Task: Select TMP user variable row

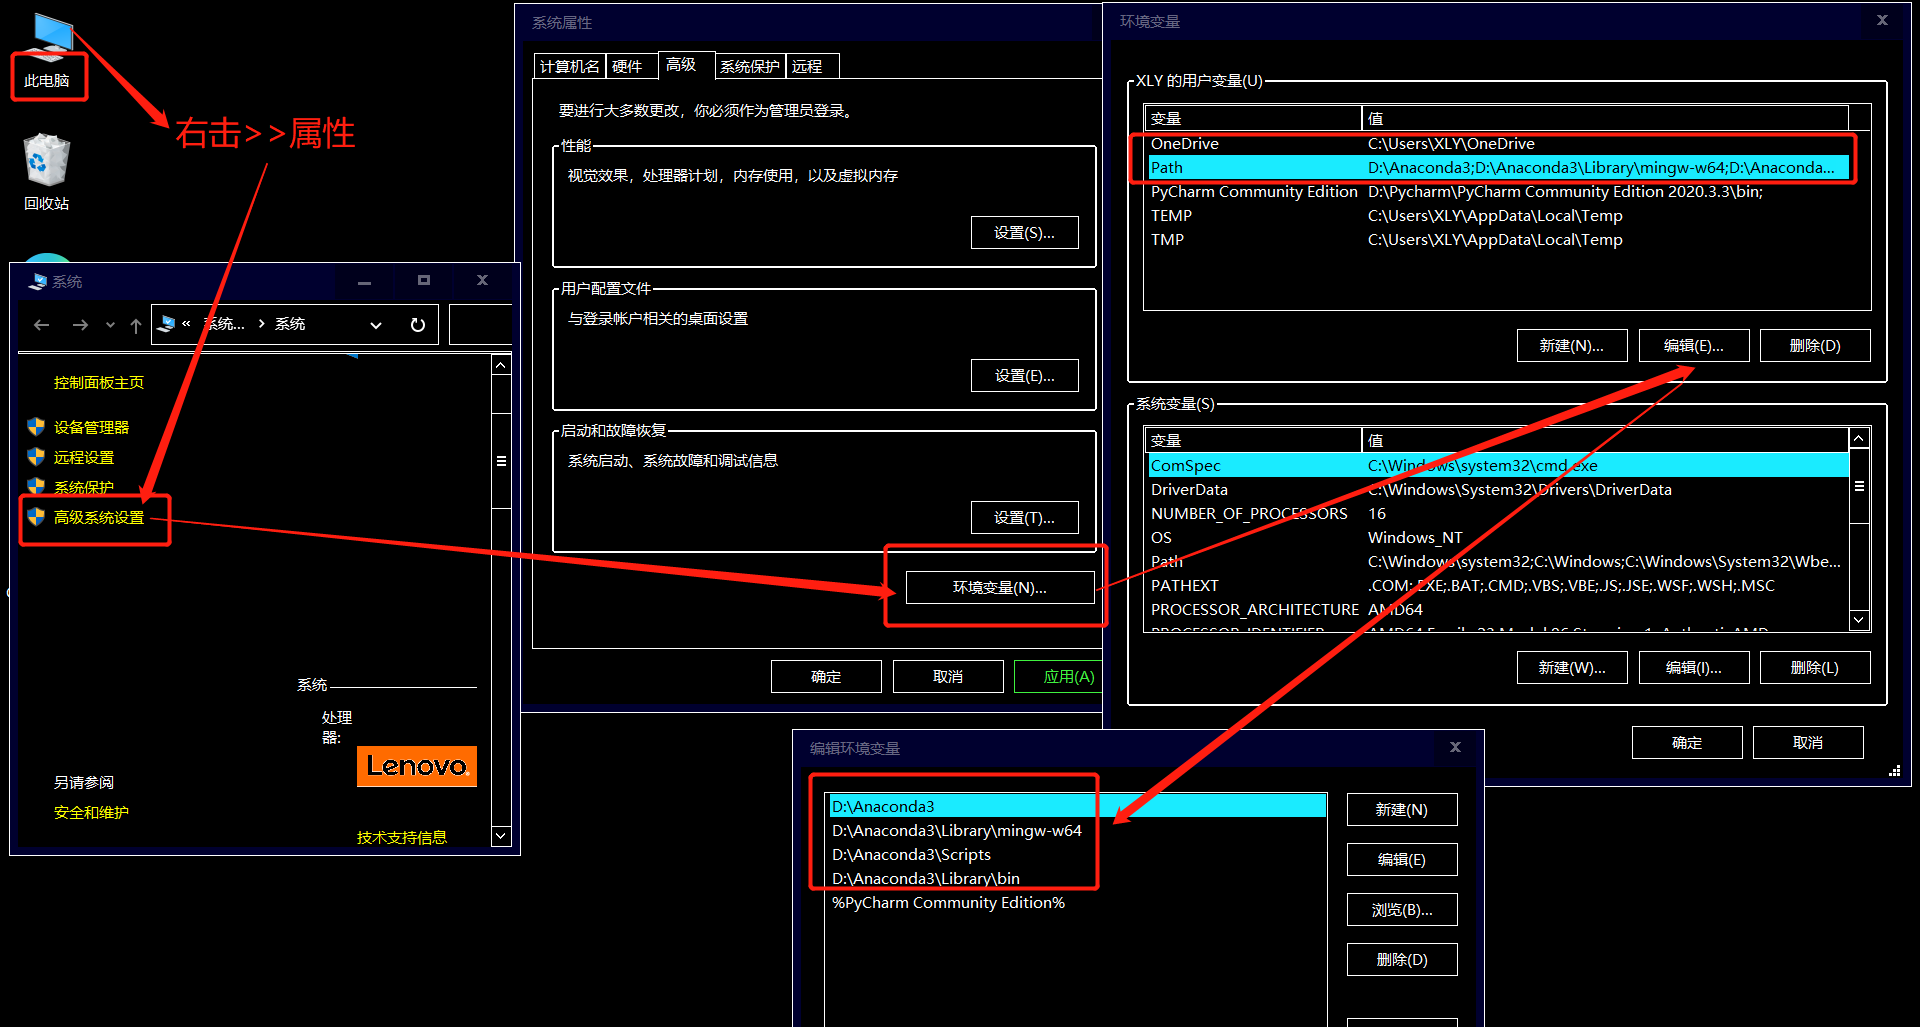Action: tap(1498, 240)
